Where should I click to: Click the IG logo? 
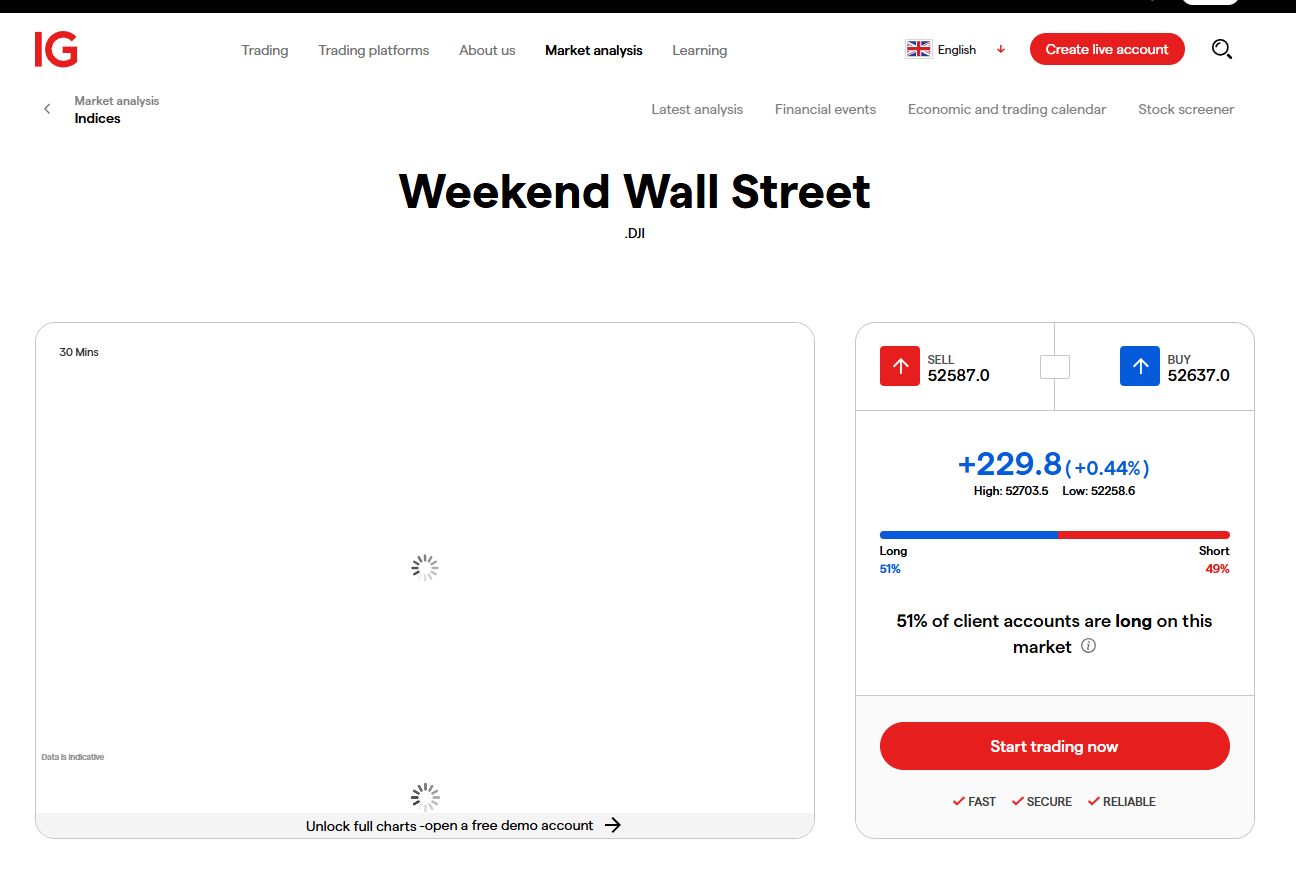[x=56, y=49]
